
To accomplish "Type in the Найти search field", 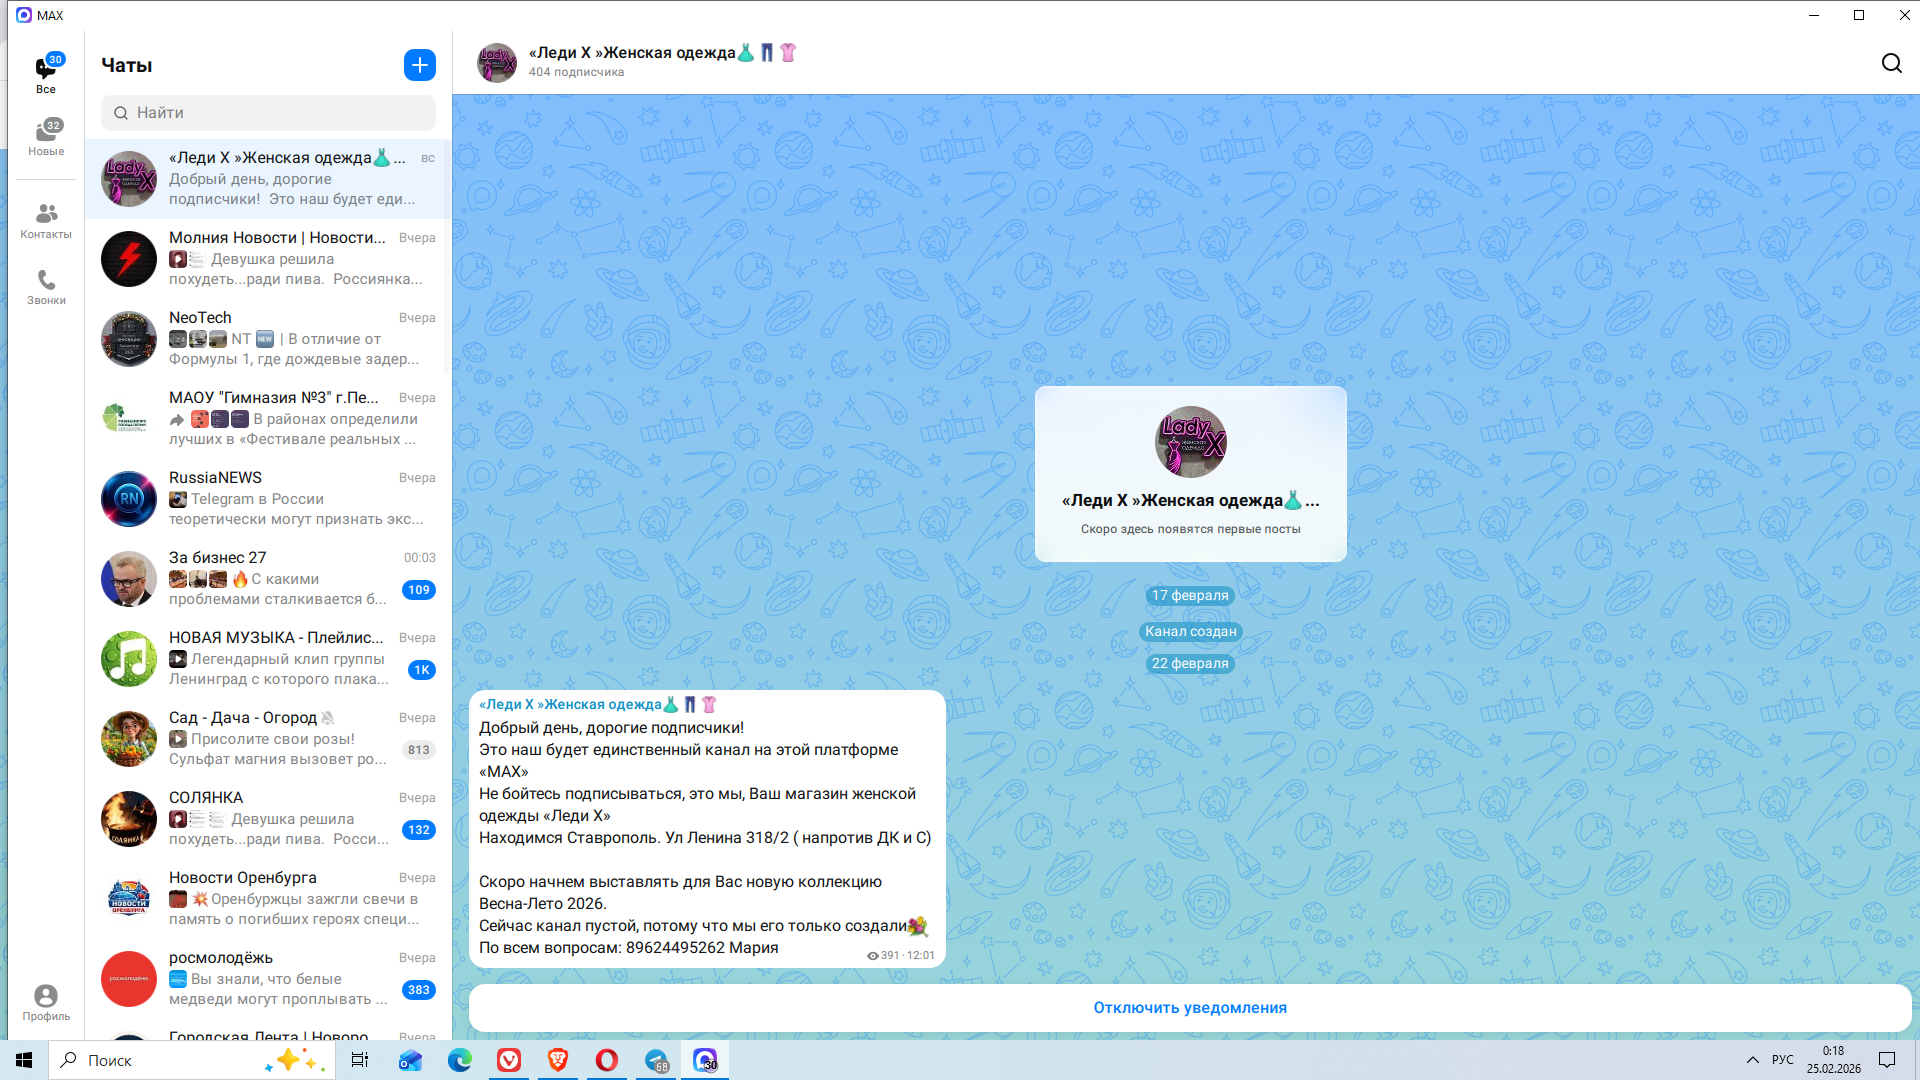I will [x=268, y=113].
